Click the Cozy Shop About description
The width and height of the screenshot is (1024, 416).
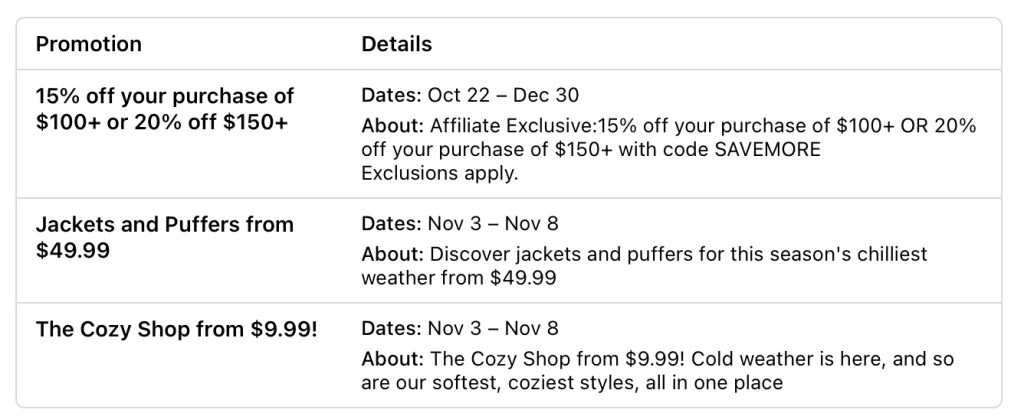point(690,358)
